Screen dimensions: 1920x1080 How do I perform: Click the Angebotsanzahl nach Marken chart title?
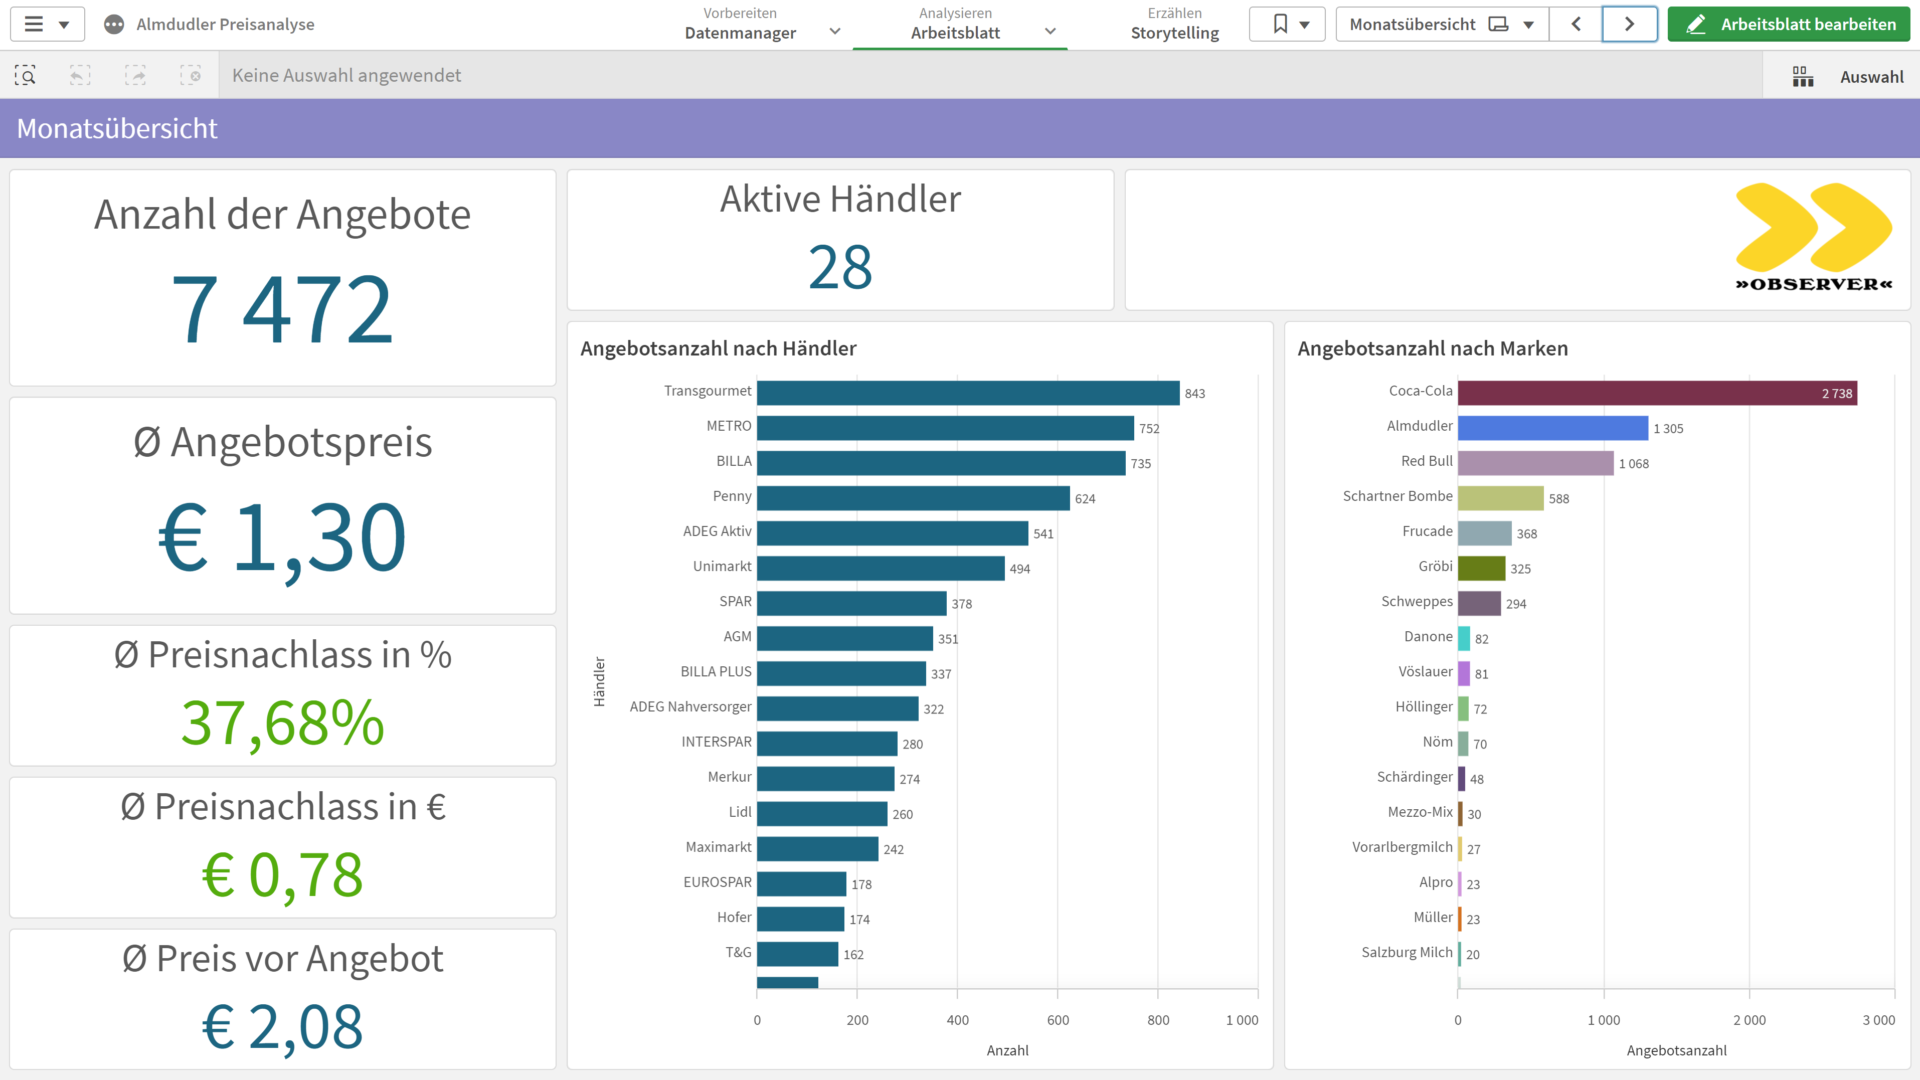click(x=1432, y=348)
